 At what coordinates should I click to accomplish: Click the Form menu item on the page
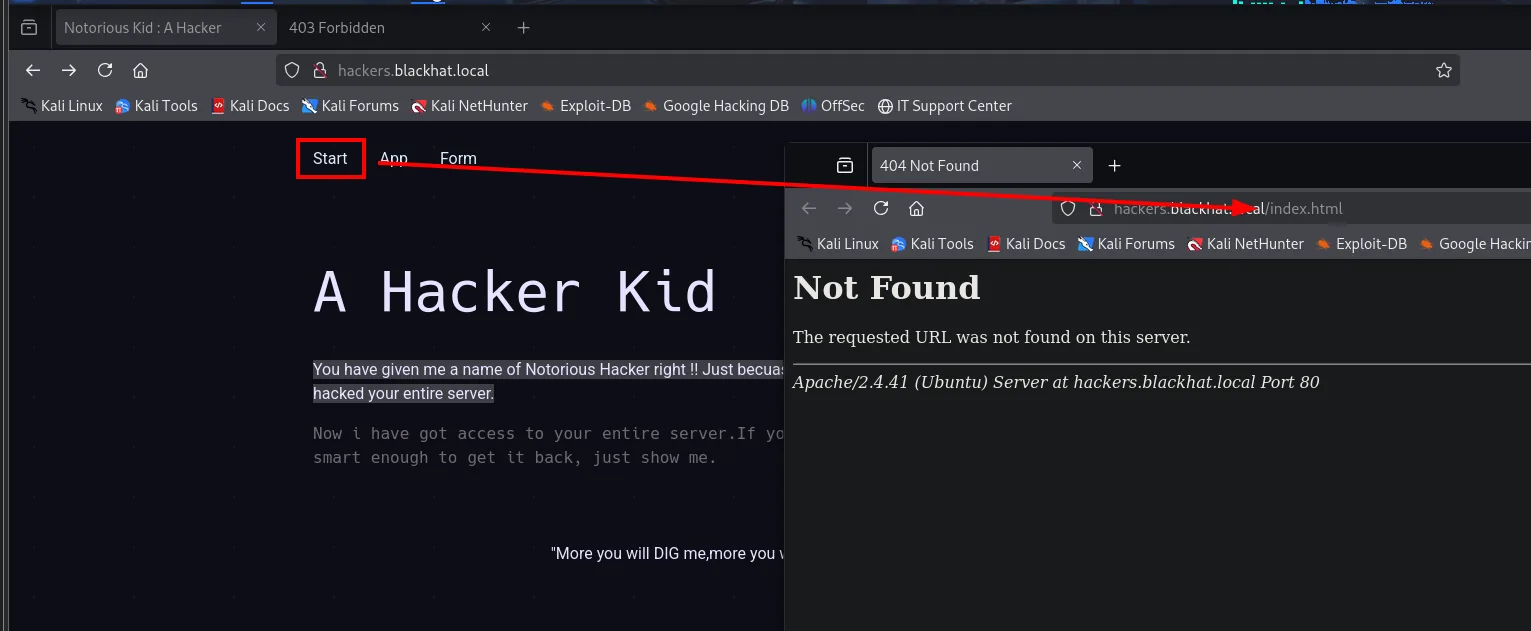(x=458, y=159)
